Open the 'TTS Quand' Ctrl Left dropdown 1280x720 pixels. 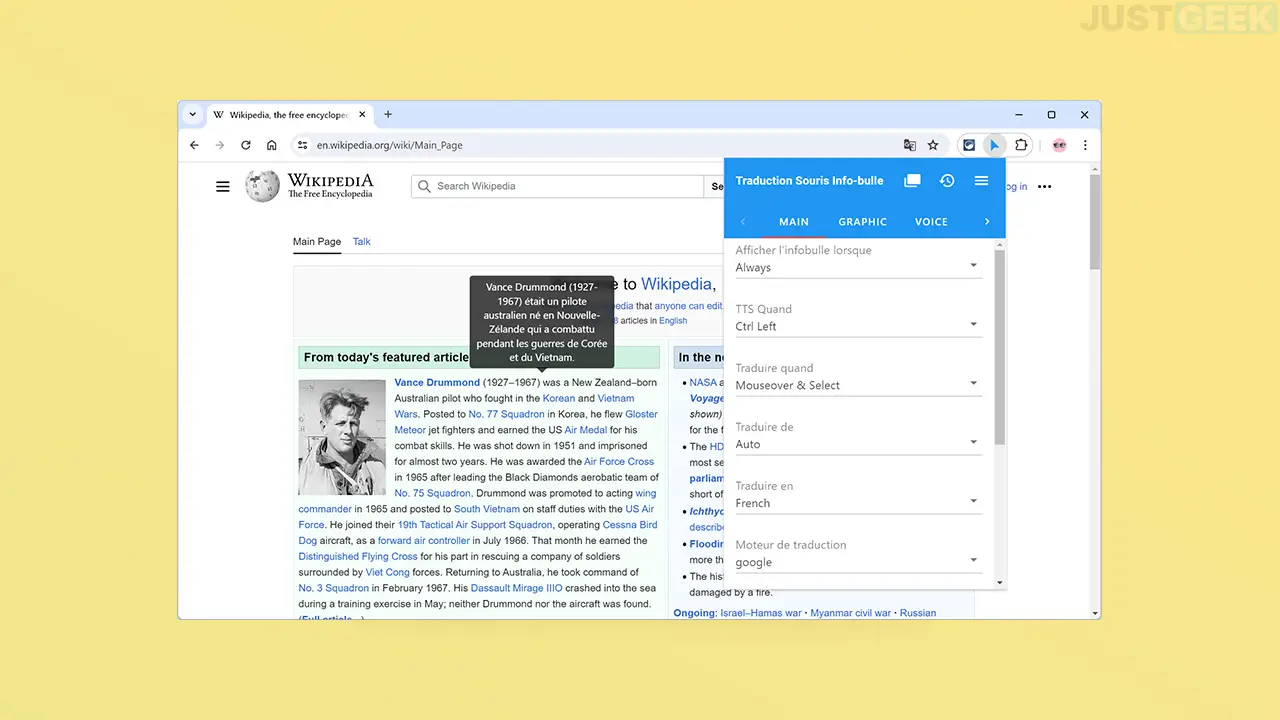tap(858, 326)
